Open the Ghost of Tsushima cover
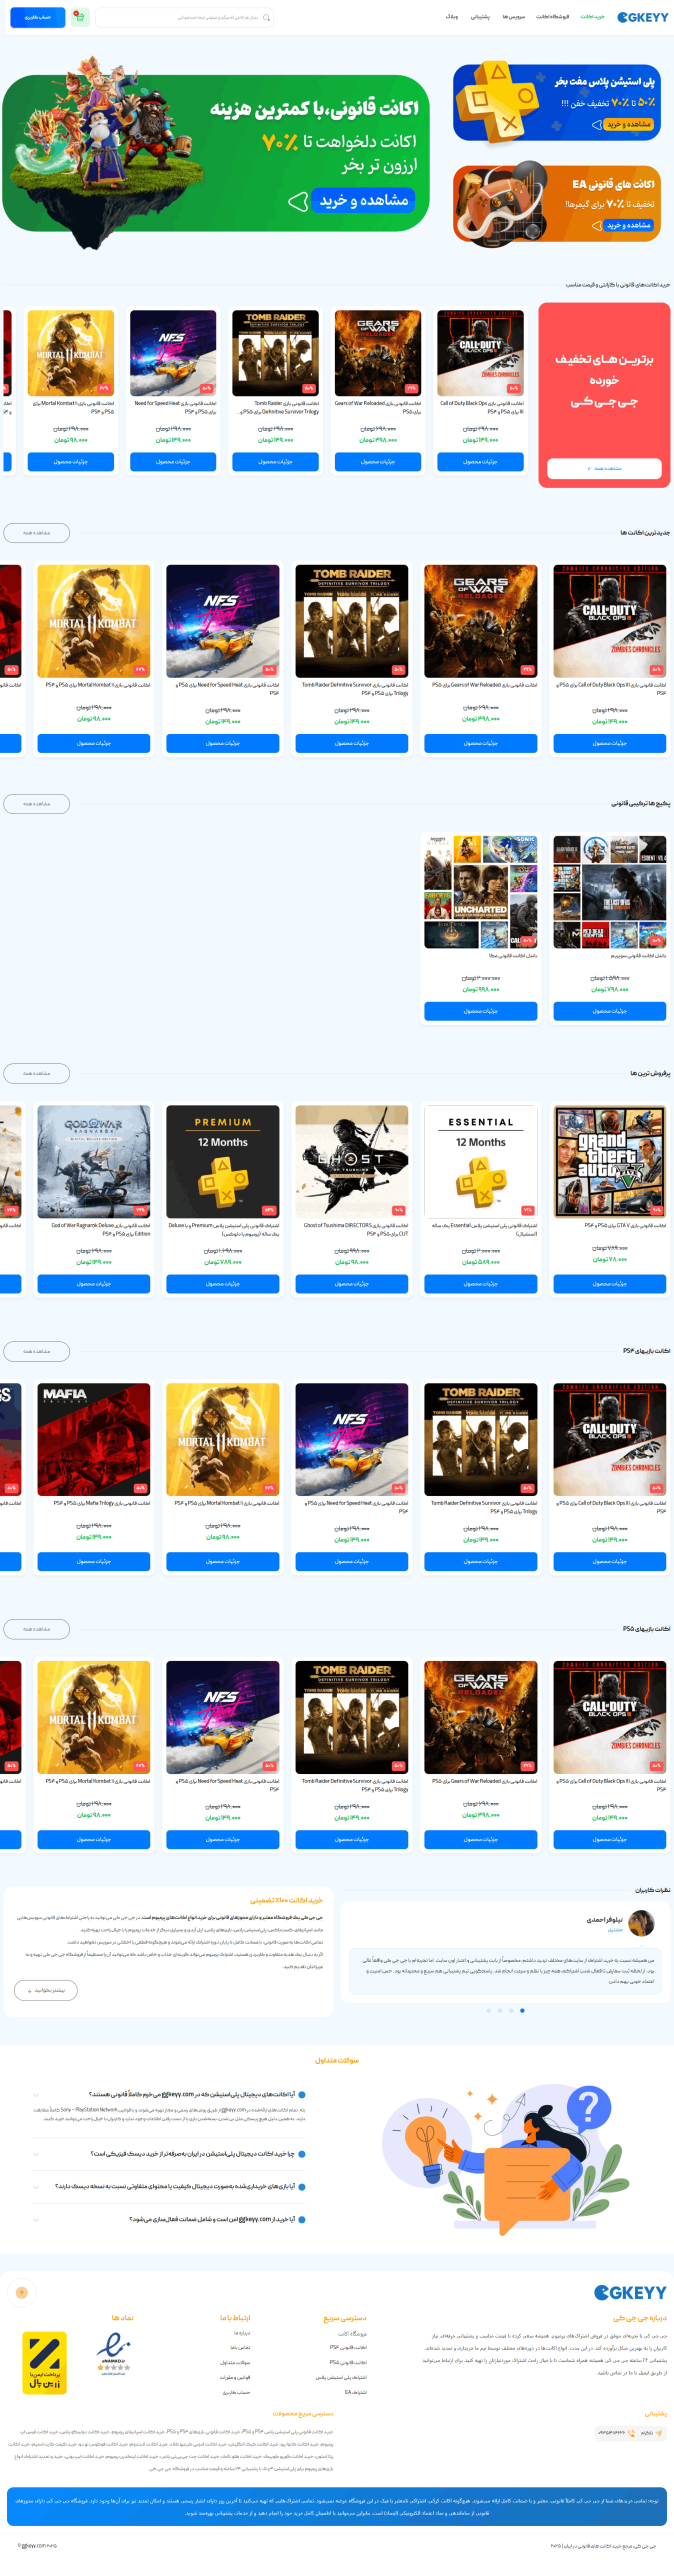The width and height of the screenshot is (674, 2560). coord(352,1161)
